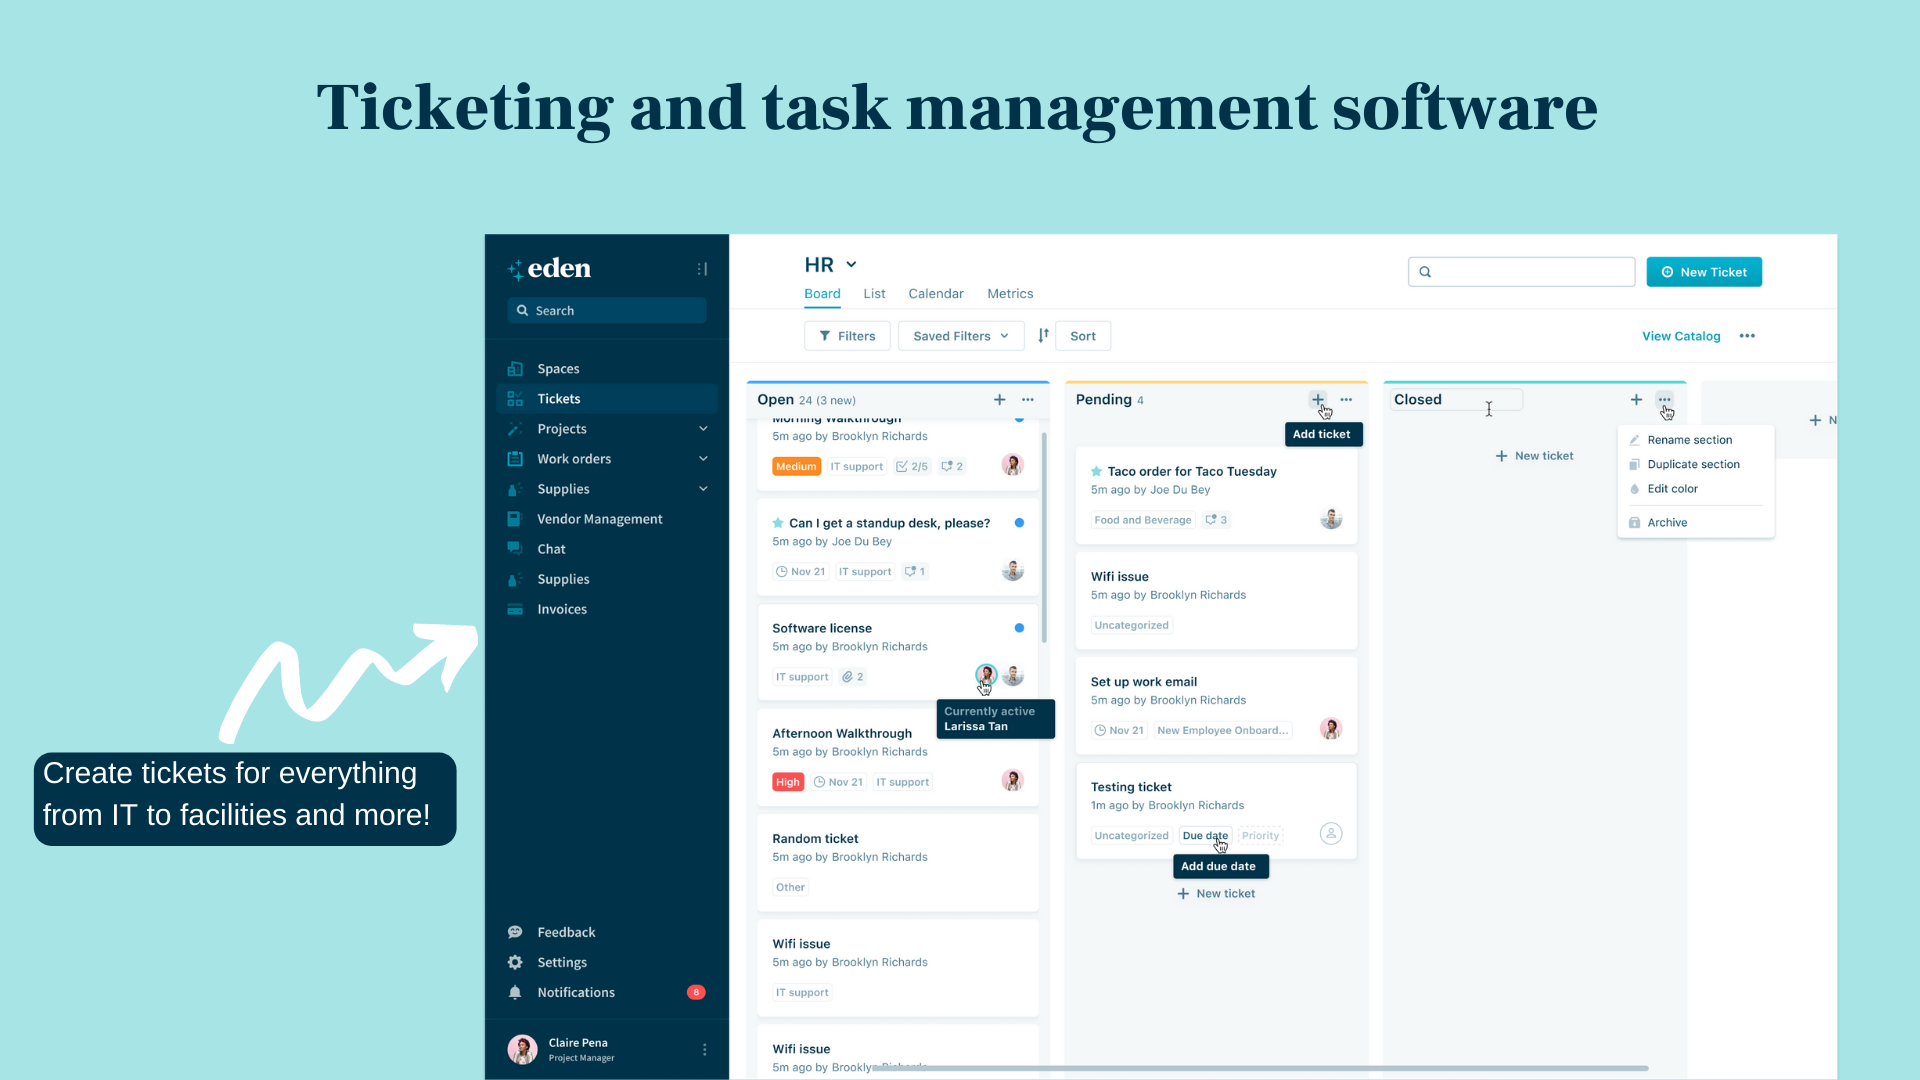The image size is (1920, 1080).
Task: Open the View Catalog link
Action: pyautogui.click(x=1680, y=336)
